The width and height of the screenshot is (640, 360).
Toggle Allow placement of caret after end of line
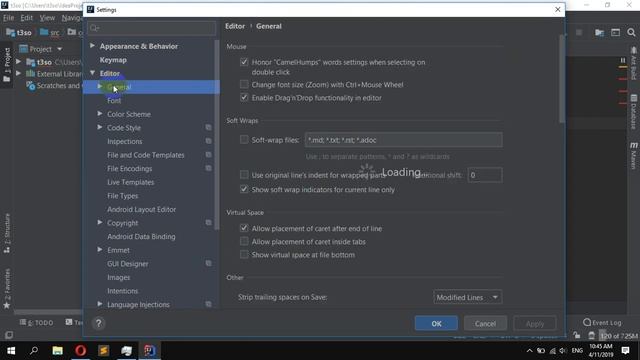[244, 228]
